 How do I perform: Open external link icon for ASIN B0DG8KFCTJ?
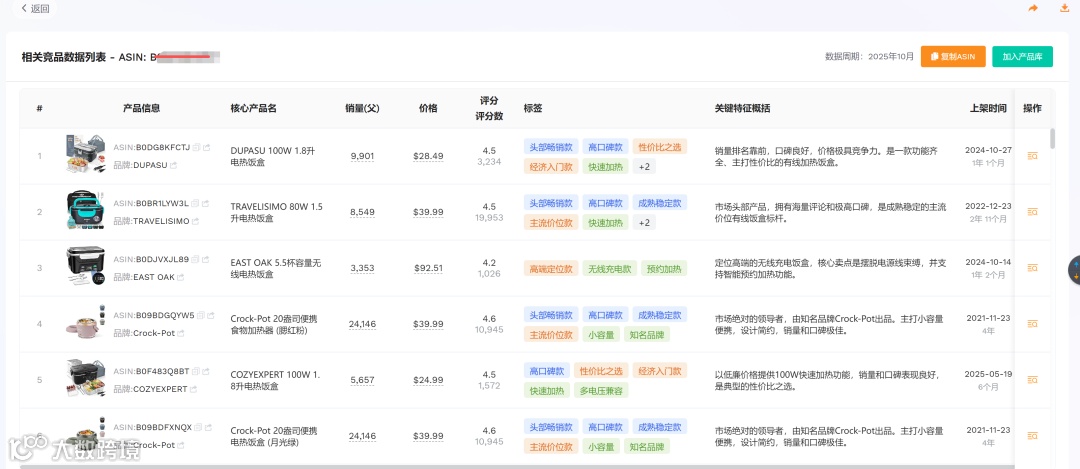(207, 147)
